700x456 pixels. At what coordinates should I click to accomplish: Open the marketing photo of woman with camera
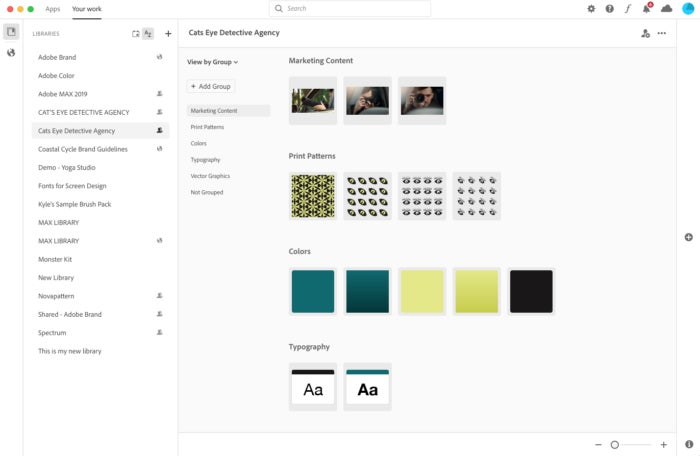367,100
